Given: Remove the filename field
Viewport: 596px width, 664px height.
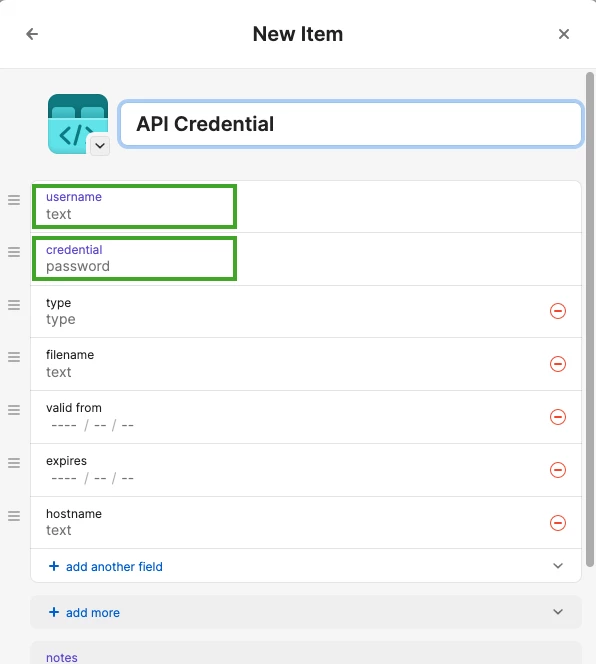Looking at the screenshot, I should [557, 364].
